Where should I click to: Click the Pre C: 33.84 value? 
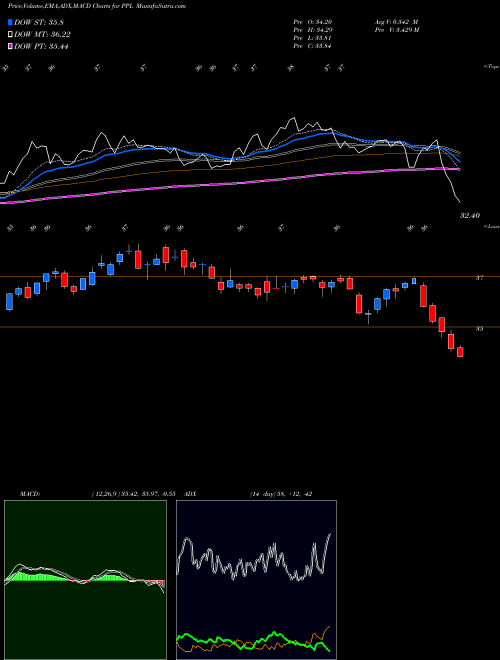pyautogui.click(x=312, y=46)
